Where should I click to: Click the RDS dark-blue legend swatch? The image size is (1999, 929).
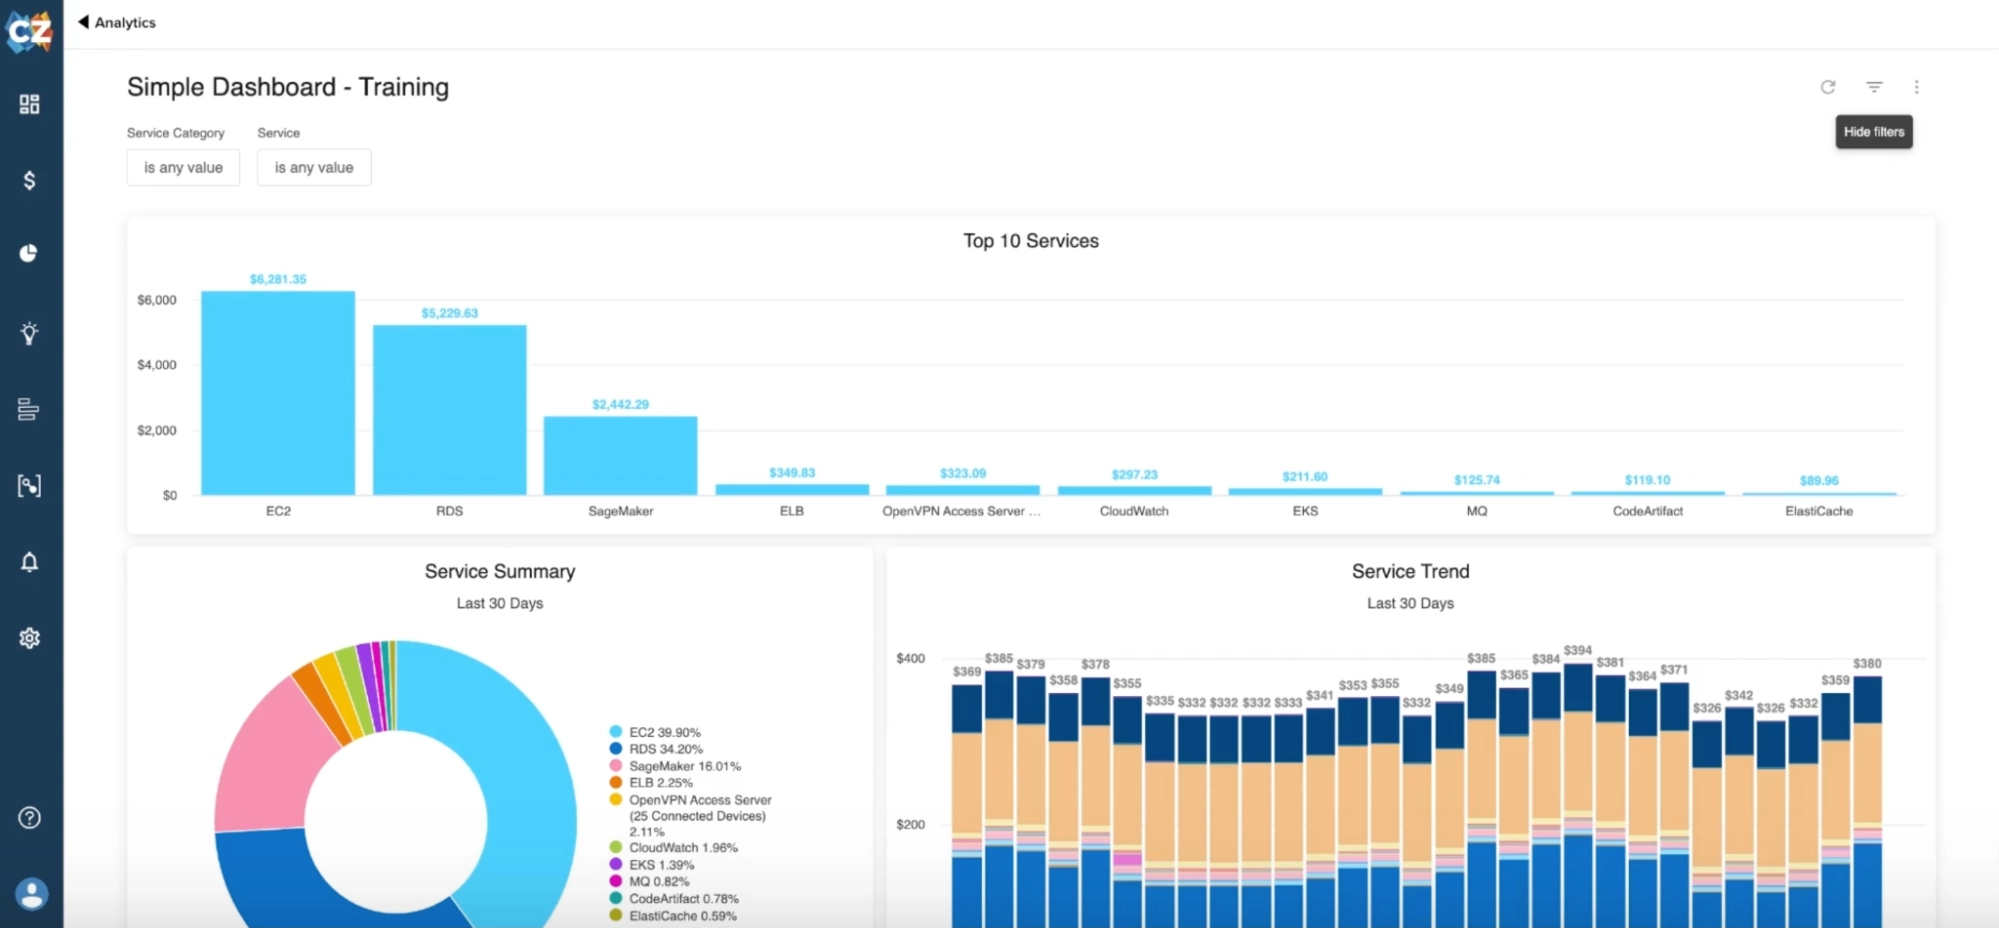(x=616, y=749)
